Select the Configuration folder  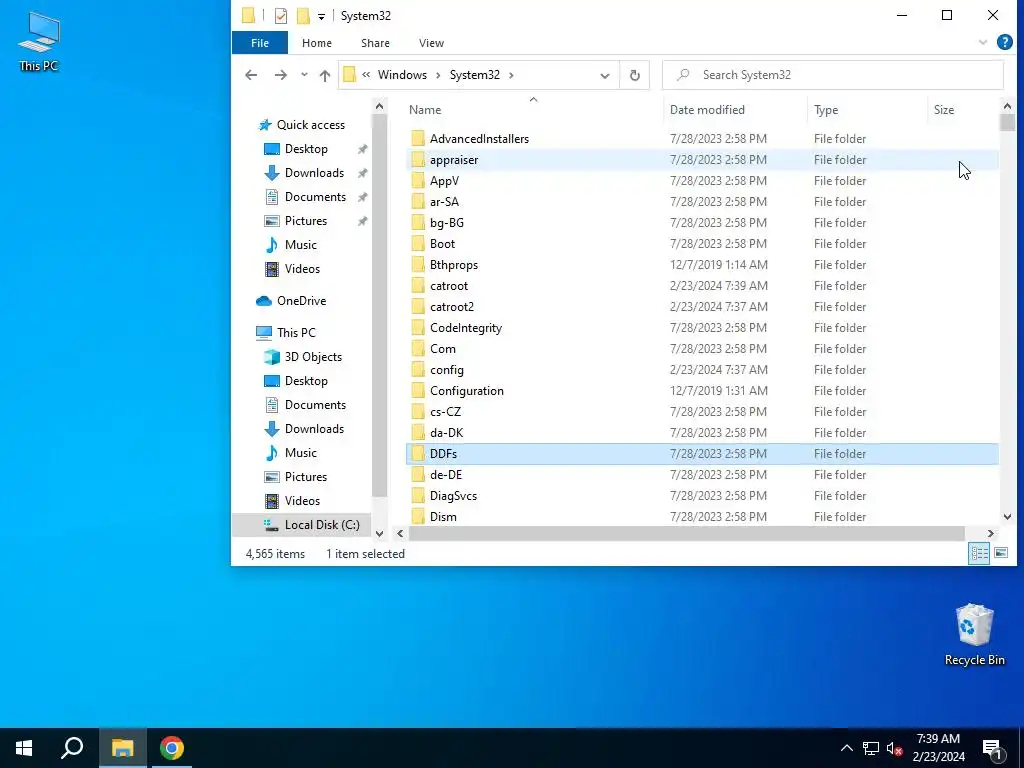point(466,391)
